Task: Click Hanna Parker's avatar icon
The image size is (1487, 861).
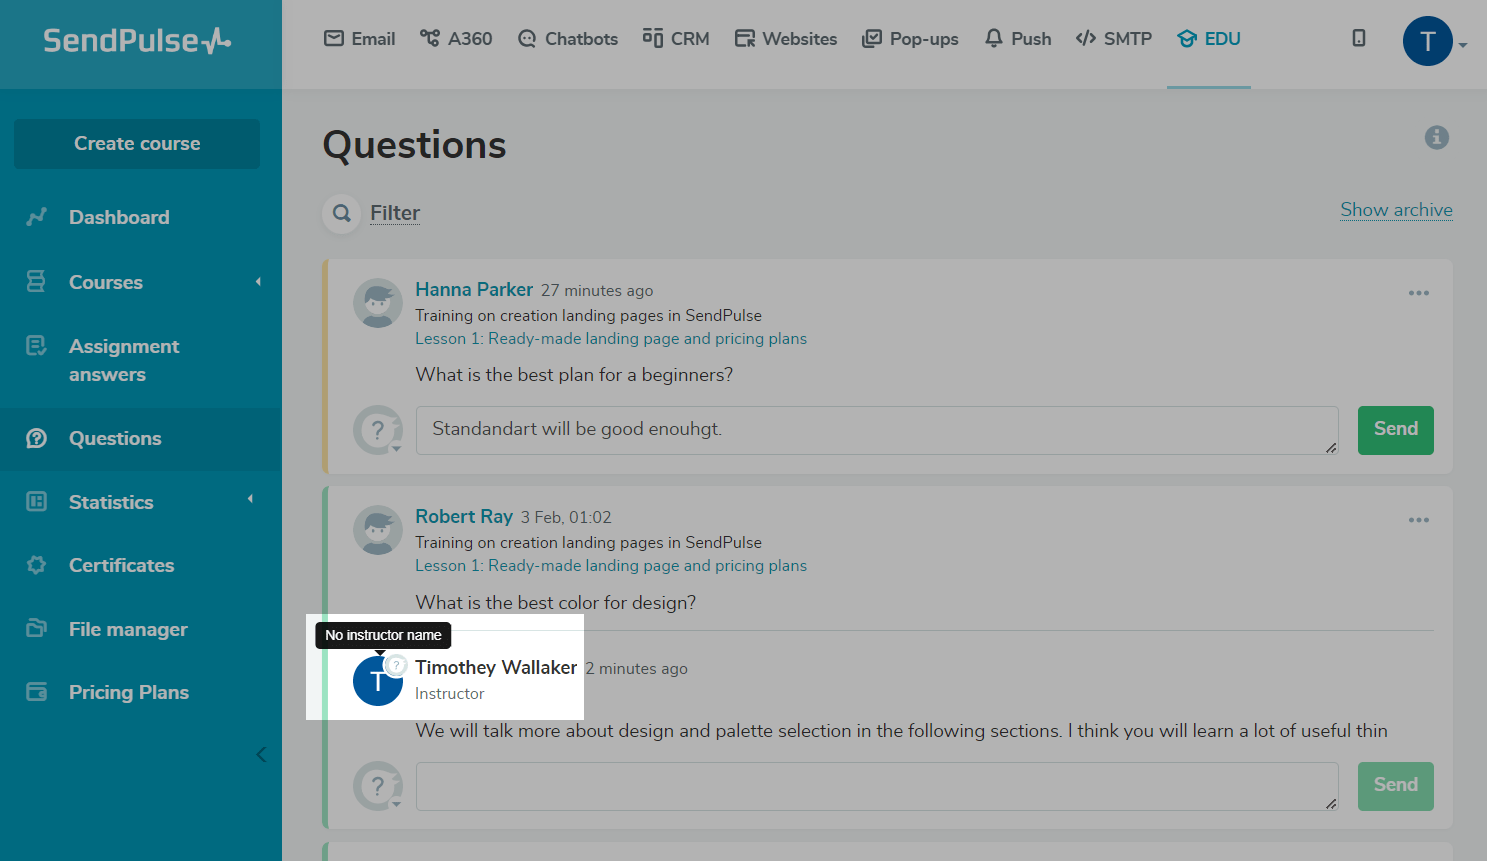Action: 378,303
